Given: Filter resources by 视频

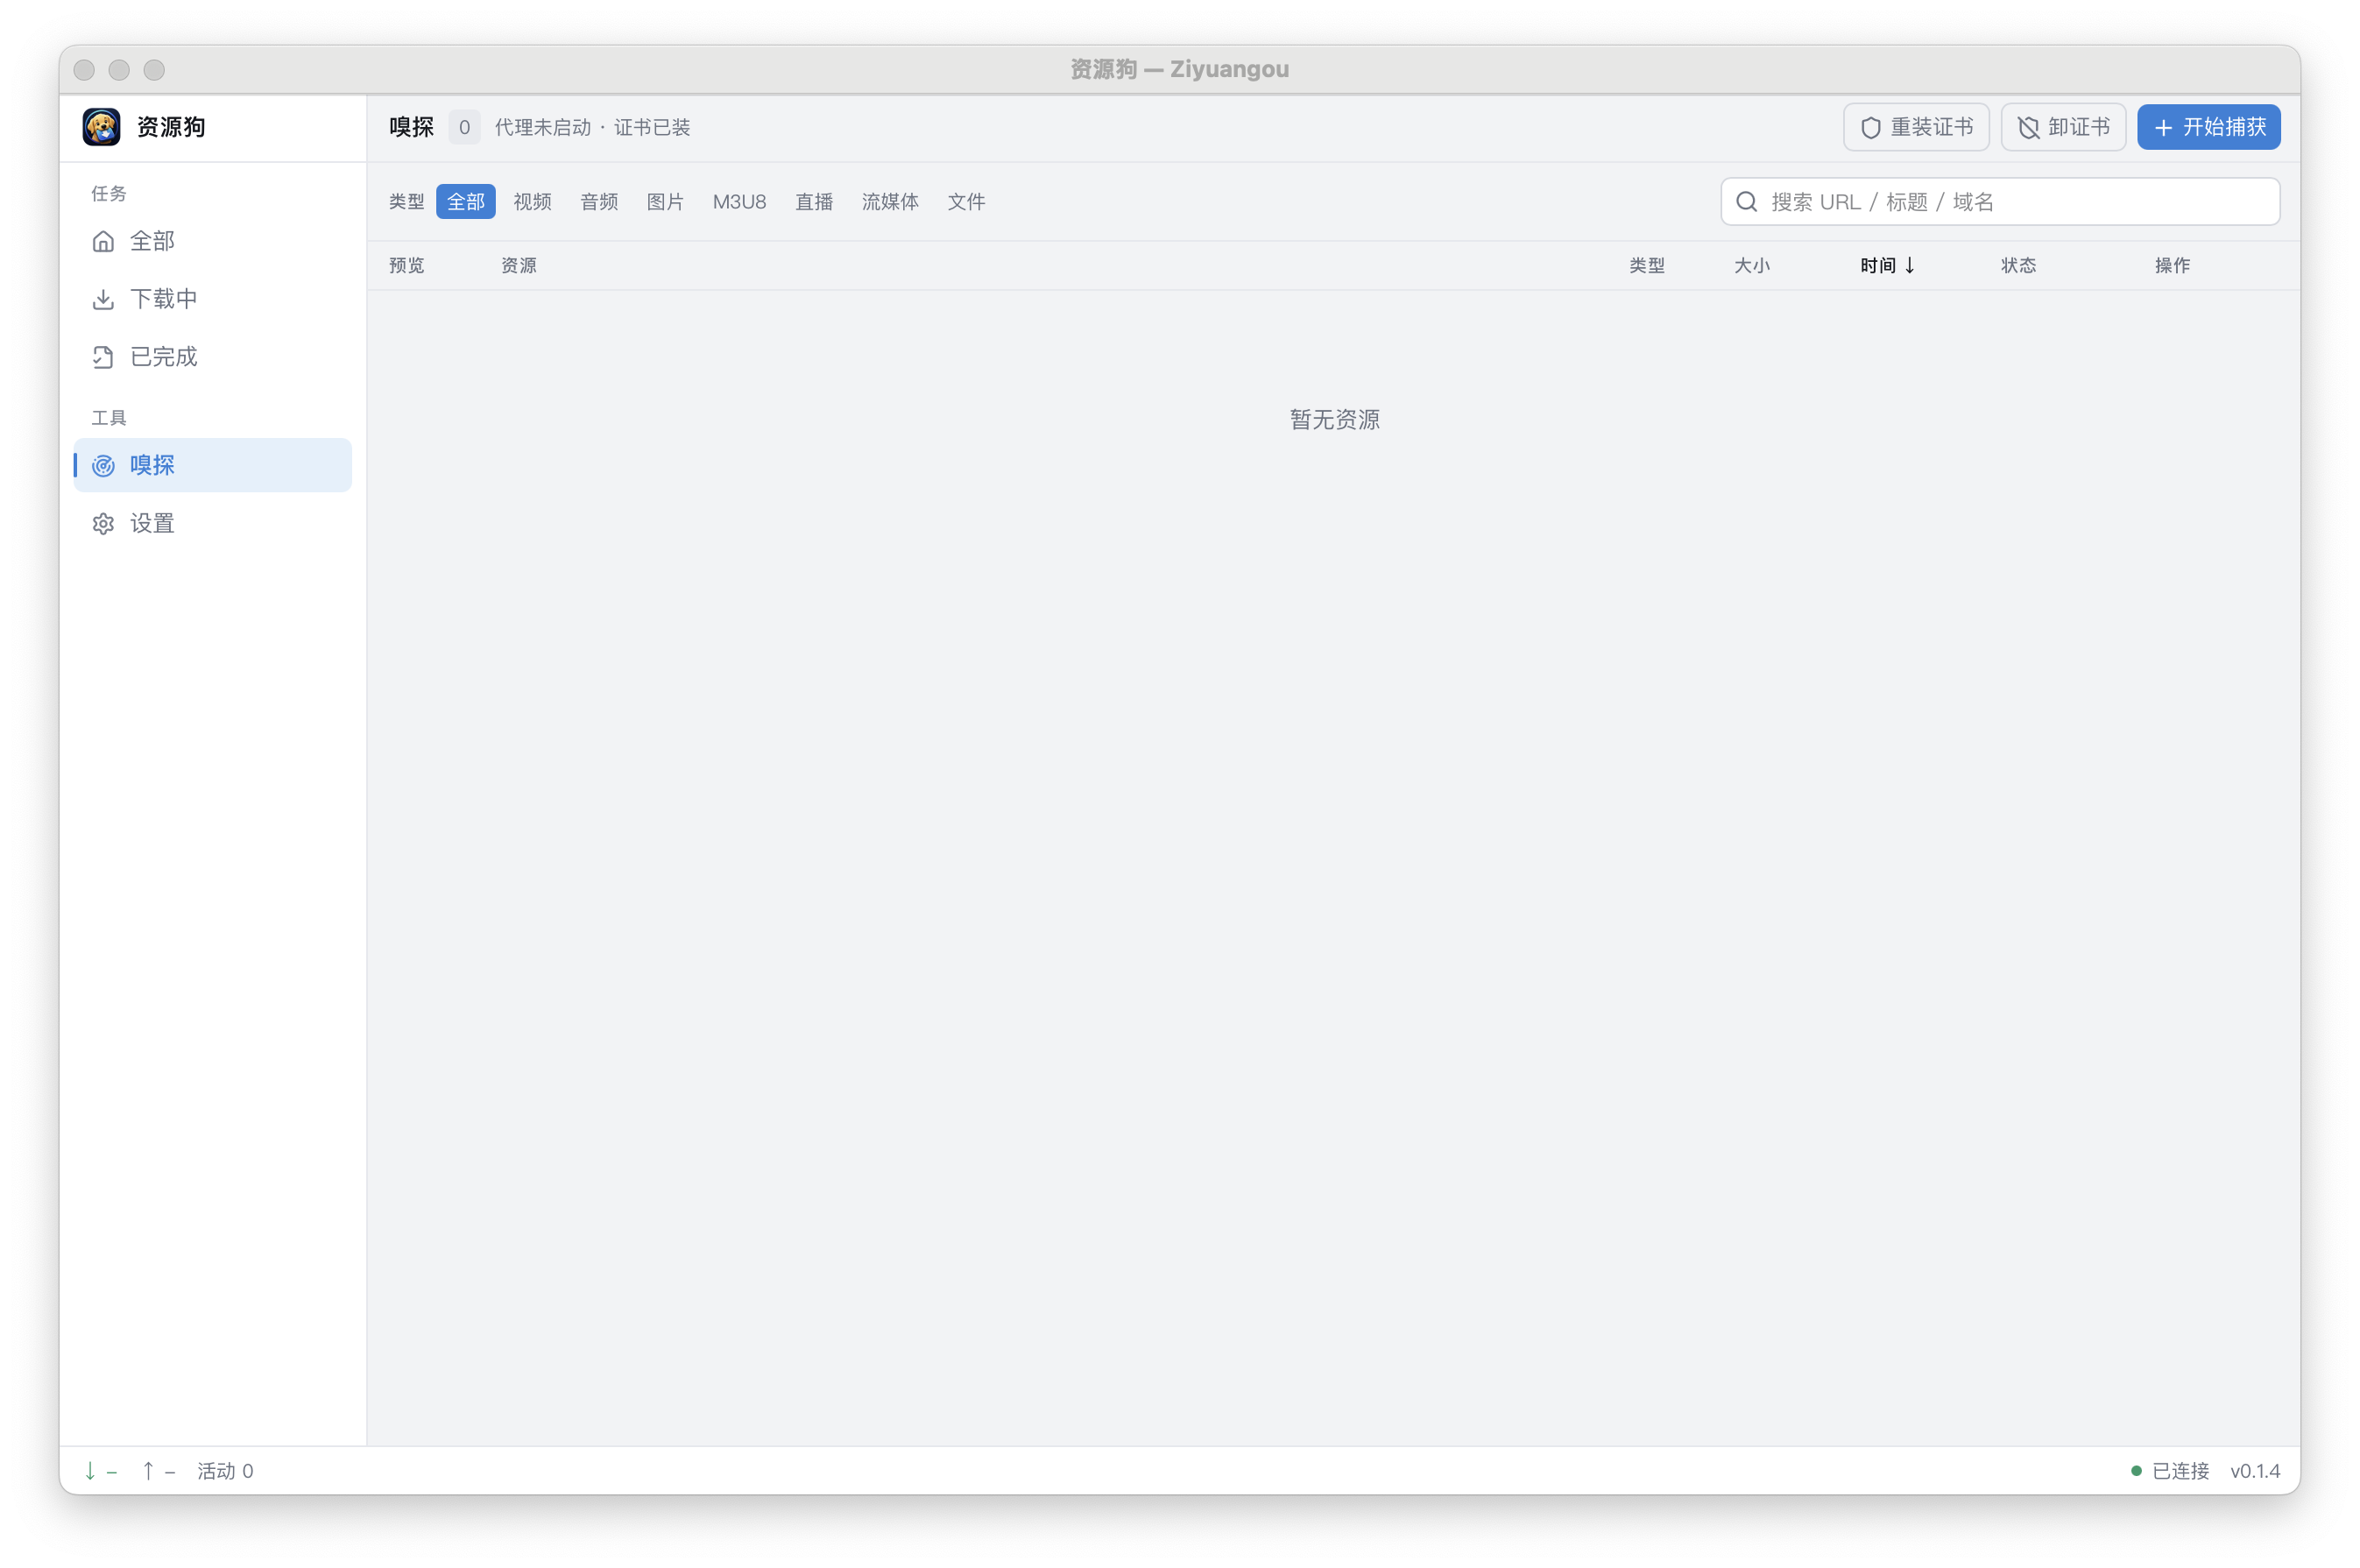Looking at the screenshot, I should tap(532, 202).
